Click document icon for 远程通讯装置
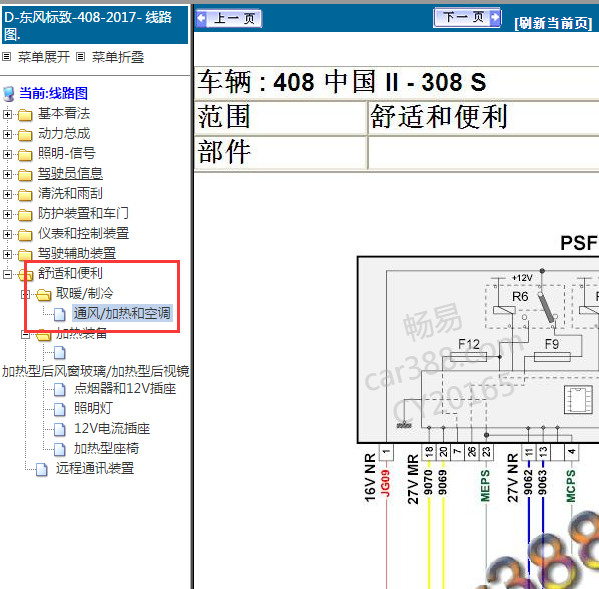The image size is (599, 589). click(42, 469)
